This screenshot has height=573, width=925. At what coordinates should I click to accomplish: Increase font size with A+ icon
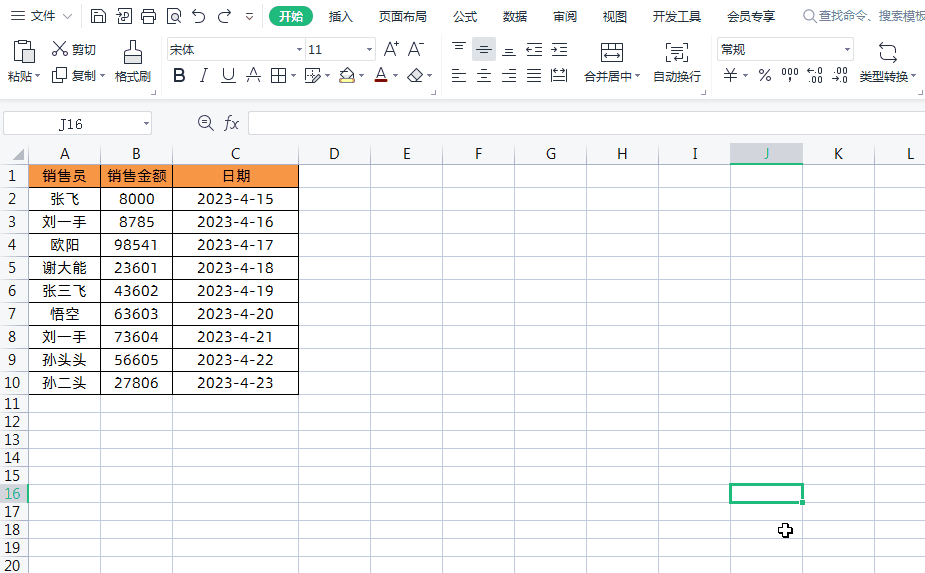tap(391, 49)
